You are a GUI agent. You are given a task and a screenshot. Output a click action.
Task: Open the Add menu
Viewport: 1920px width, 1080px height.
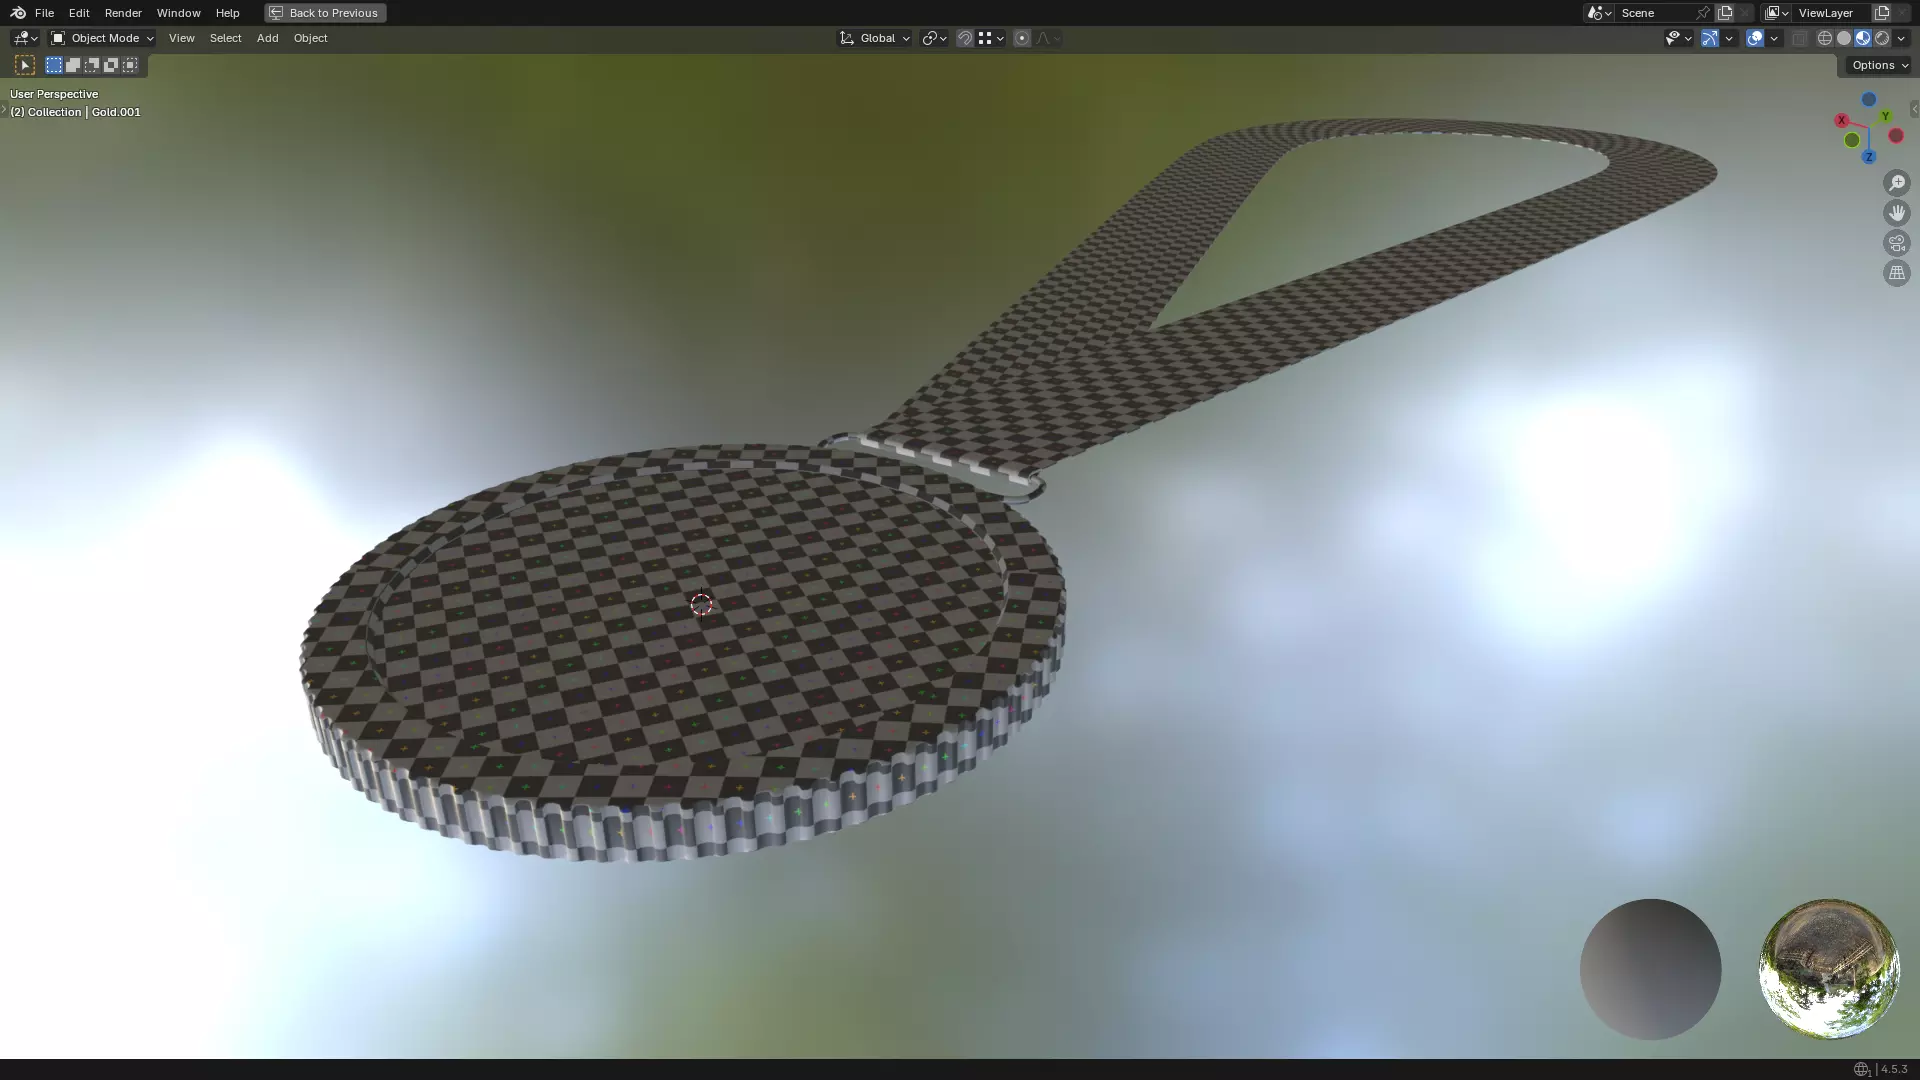tap(267, 38)
